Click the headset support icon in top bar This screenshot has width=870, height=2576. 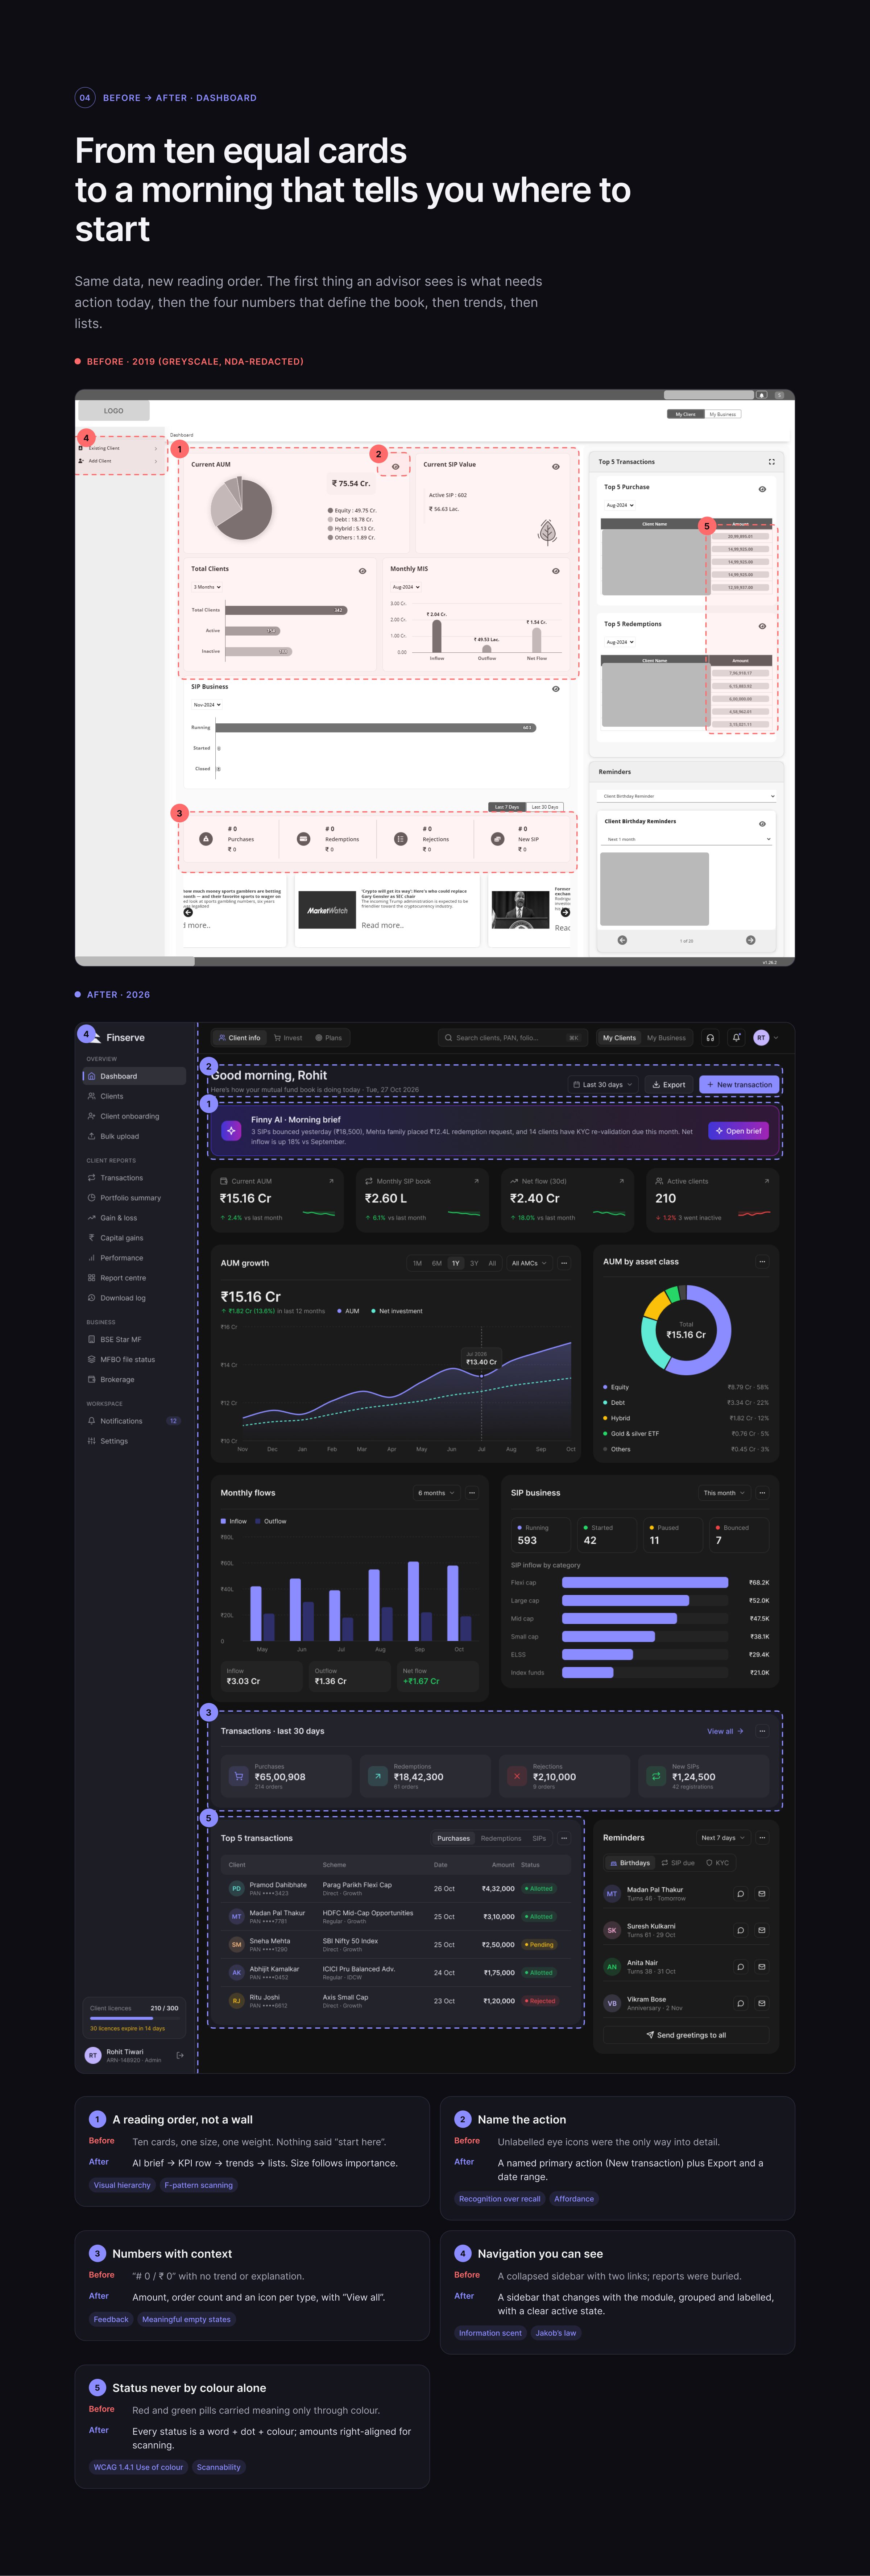pyautogui.click(x=710, y=1038)
